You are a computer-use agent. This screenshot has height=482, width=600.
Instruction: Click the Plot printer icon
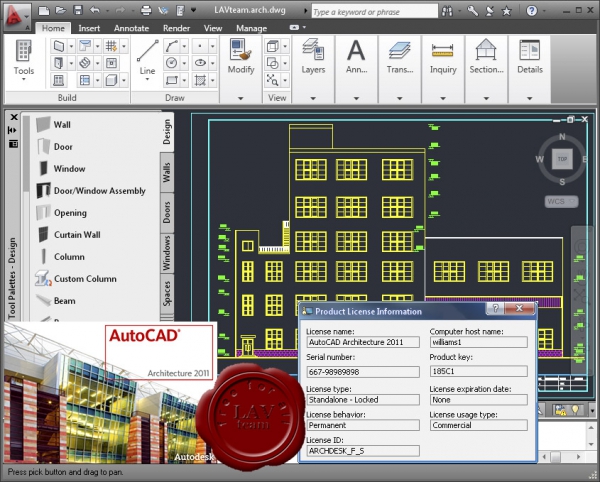(x=146, y=10)
